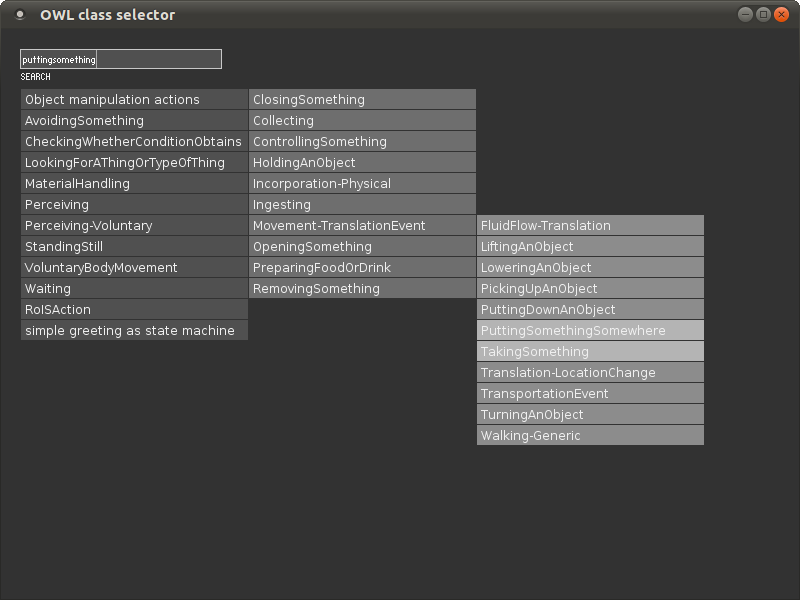This screenshot has height=600, width=800.
Task: Click the search input field
Action: click(x=120, y=59)
